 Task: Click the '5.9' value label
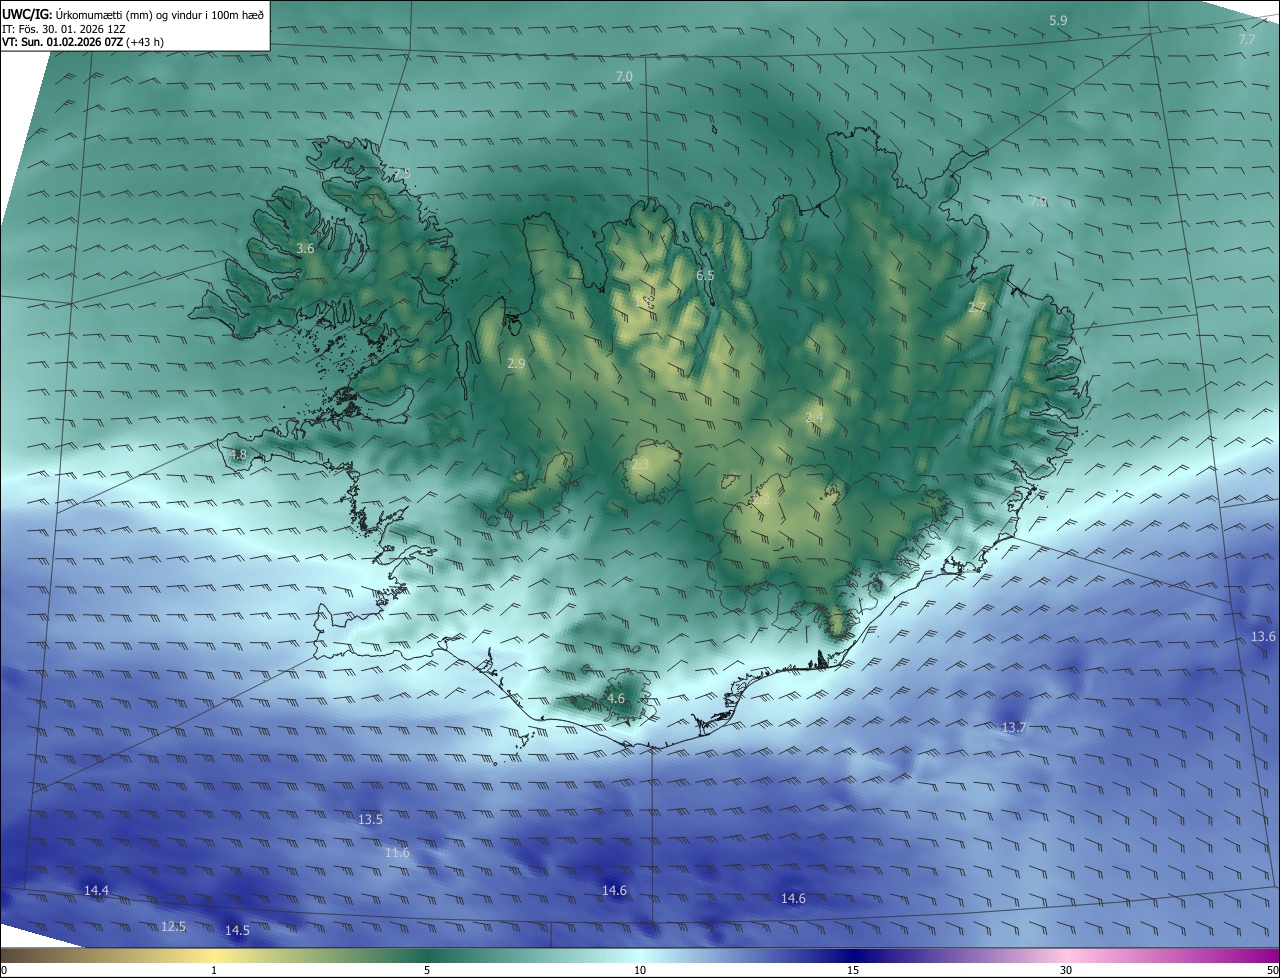[1058, 21]
